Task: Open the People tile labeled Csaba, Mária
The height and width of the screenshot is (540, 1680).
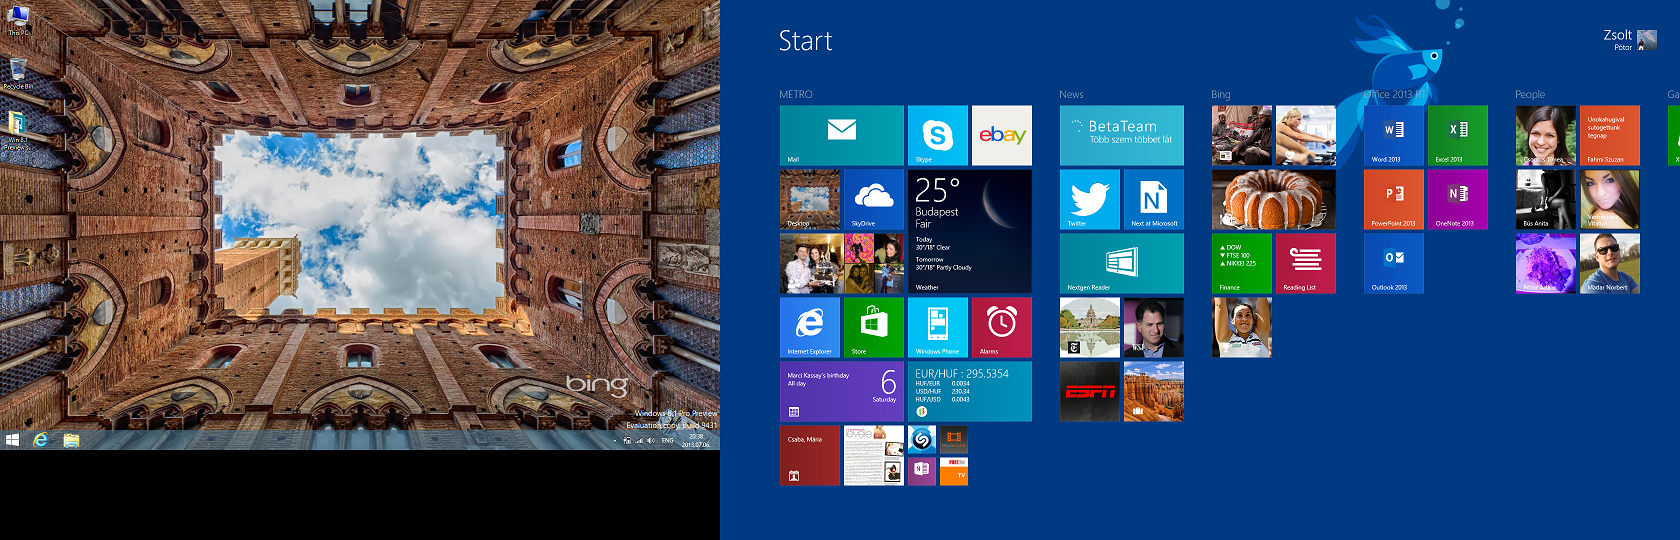Action: pyautogui.click(x=809, y=455)
